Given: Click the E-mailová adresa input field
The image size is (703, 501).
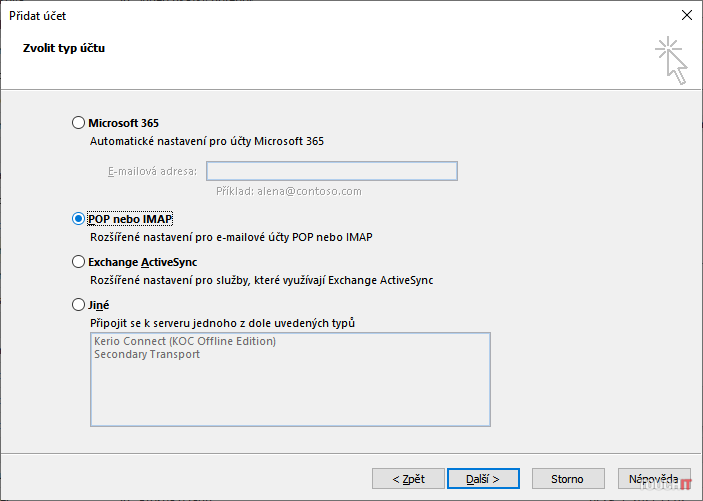Looking at the screenshot, I should click(331, 171).
